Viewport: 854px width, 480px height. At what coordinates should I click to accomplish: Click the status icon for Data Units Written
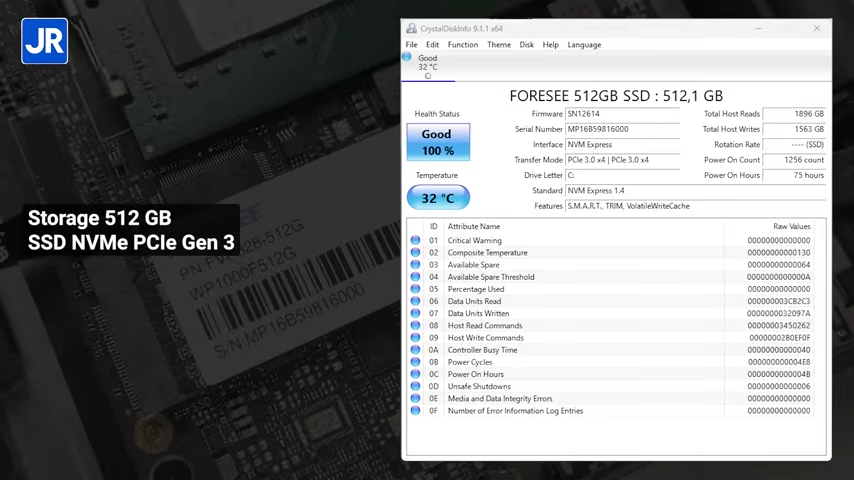point(415,314)
